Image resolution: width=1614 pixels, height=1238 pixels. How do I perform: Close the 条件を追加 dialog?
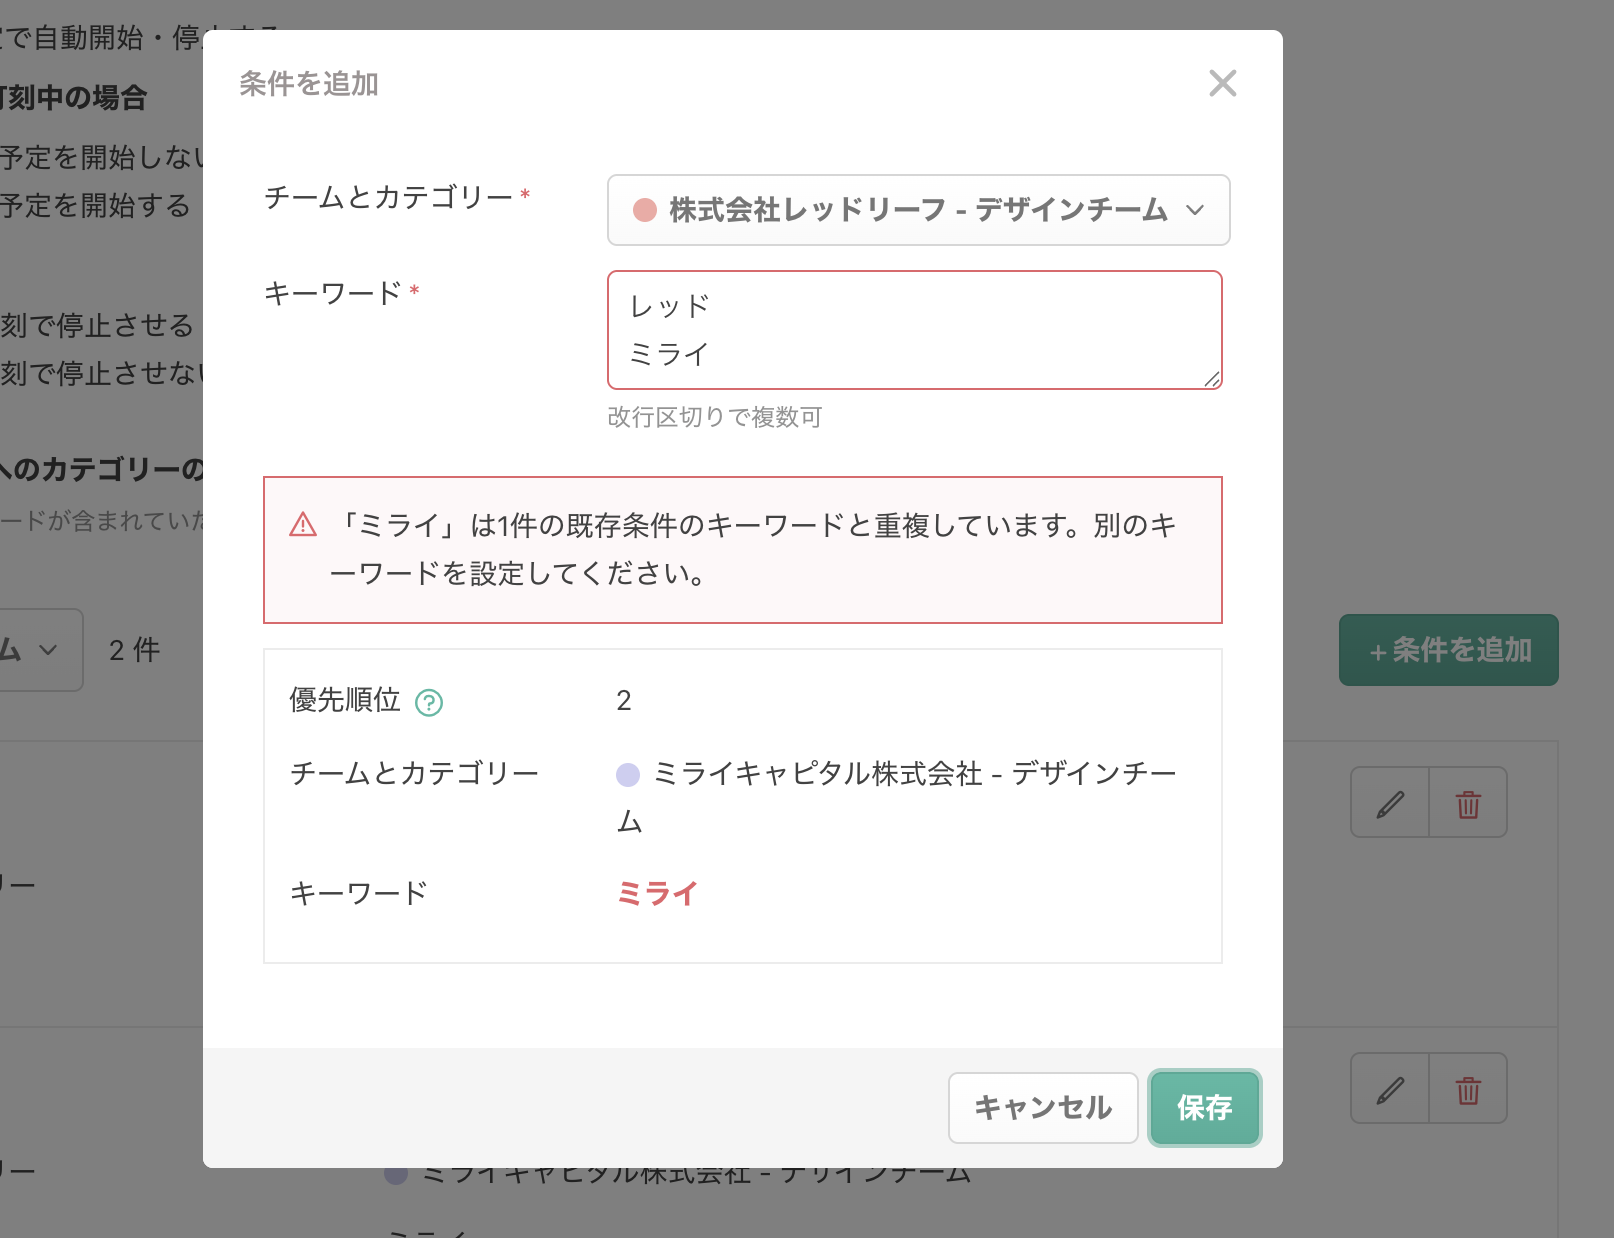click(x=1222, y=84)
